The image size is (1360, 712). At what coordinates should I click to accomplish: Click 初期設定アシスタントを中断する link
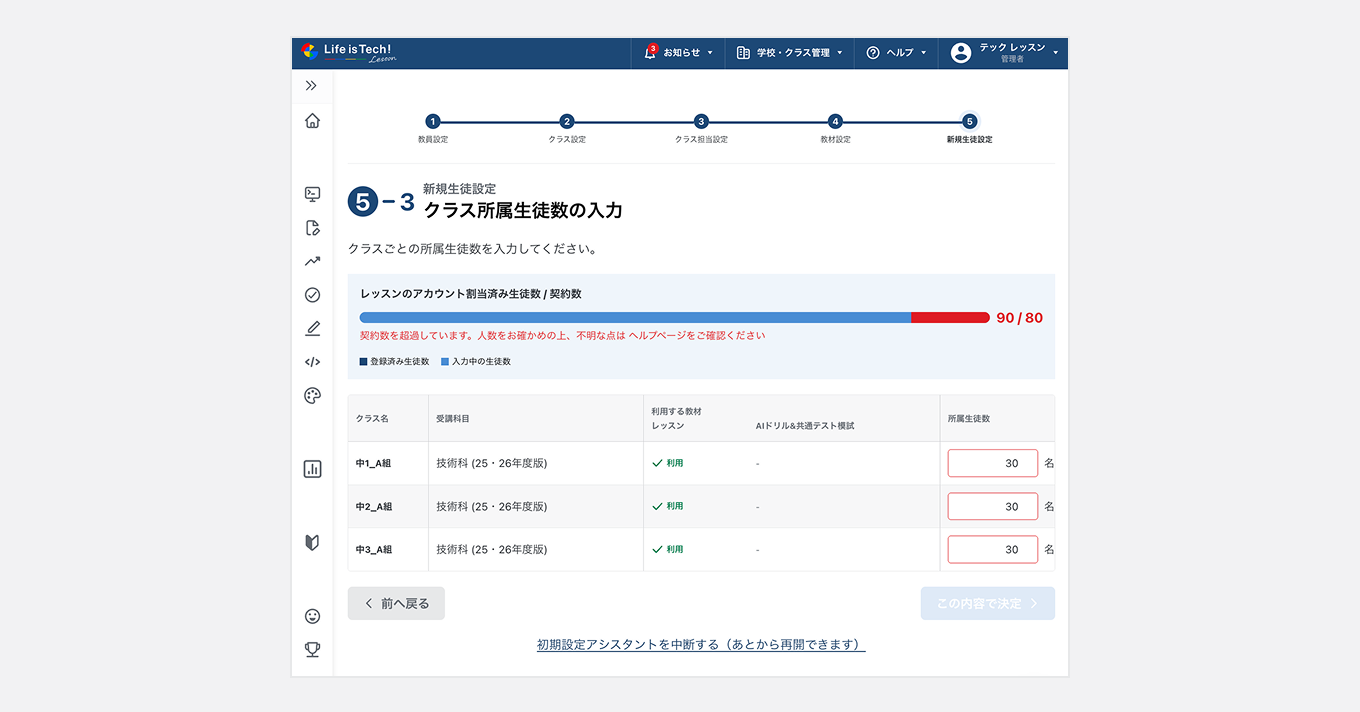point(700,645)
